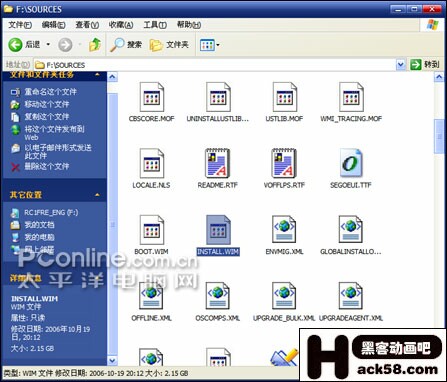Collapse the Other Places (其它位置) section
The width and height of the screenshot is (447, 382).
pyautogui.click(x=97, y=195)
